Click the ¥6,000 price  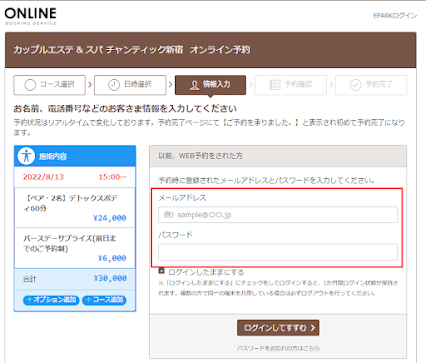(x=112, y=258)
